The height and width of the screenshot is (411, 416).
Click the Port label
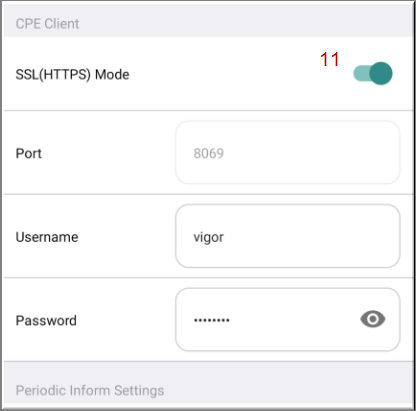[29, 153]
